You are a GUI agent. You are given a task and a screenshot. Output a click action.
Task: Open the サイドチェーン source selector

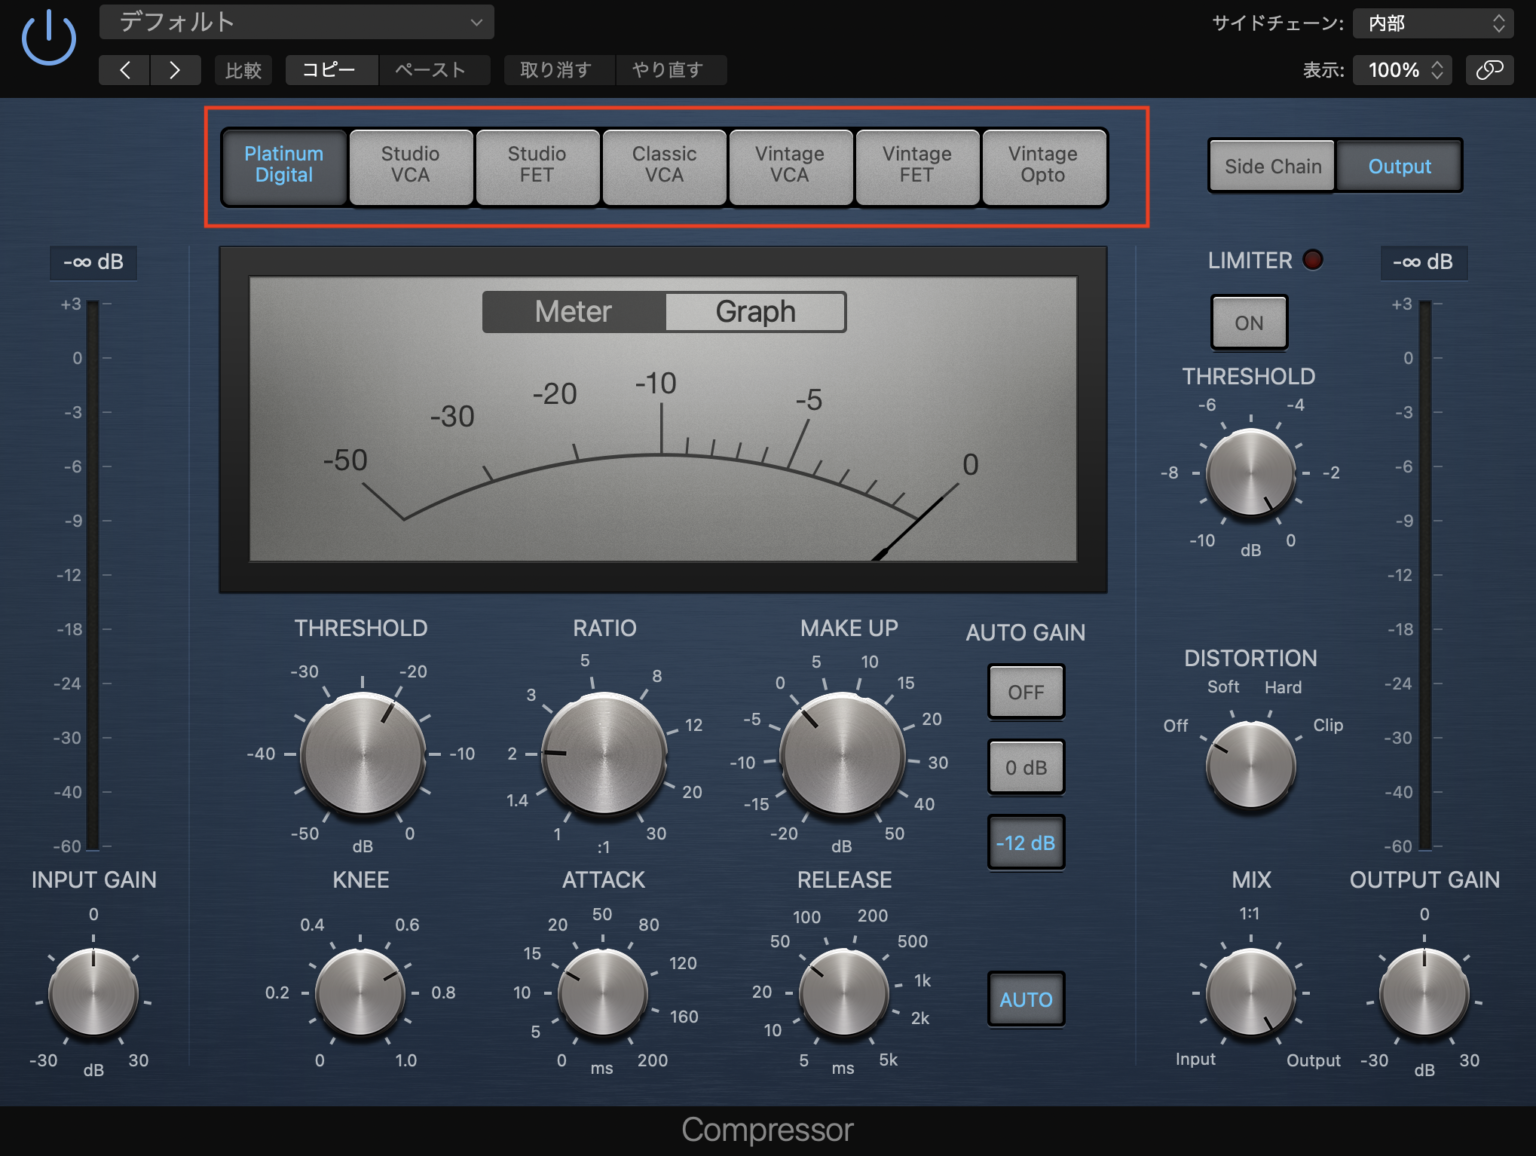pos(1432,22)
